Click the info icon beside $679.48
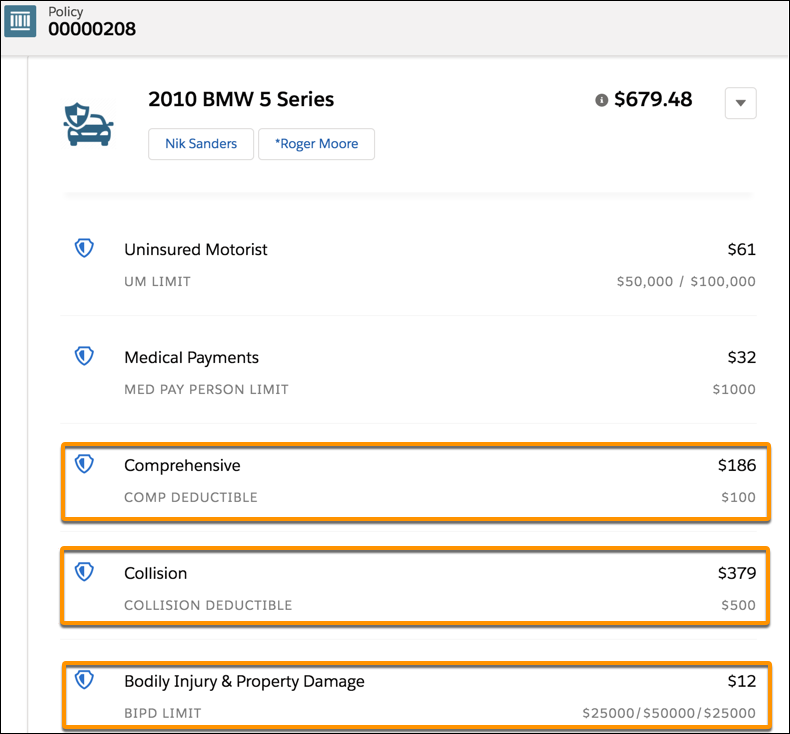This screenshot has width=790, height=734. pos(602,100)
